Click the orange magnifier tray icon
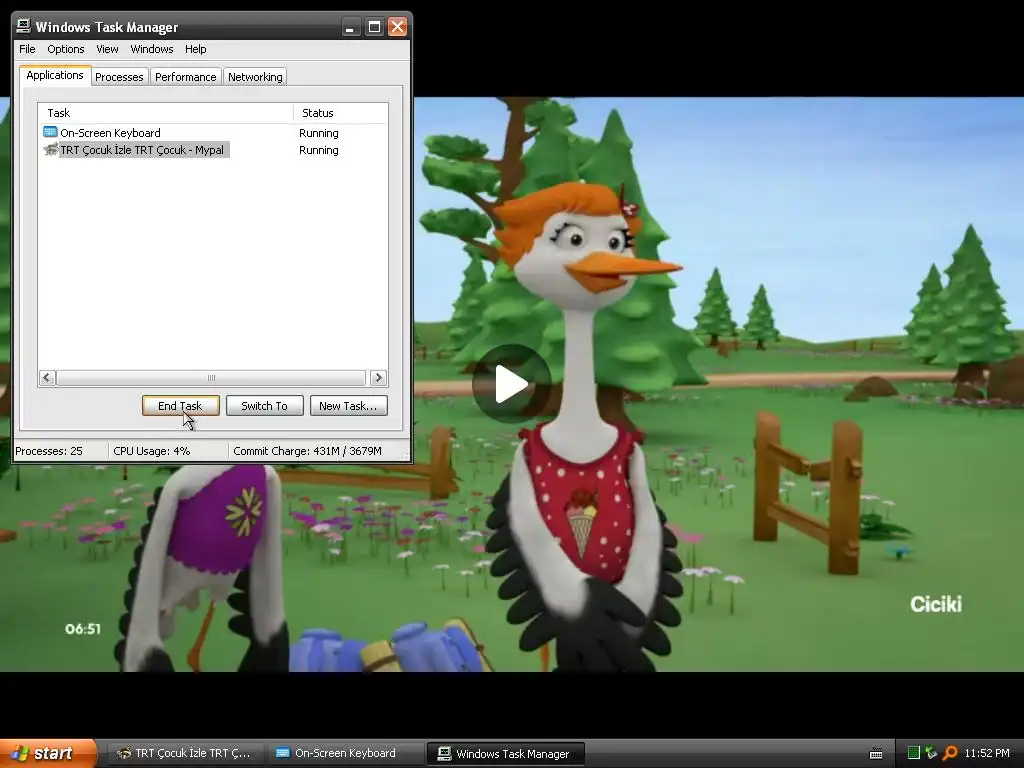Viewport: 1024px width, 768px height. click(x=950, y=753)
